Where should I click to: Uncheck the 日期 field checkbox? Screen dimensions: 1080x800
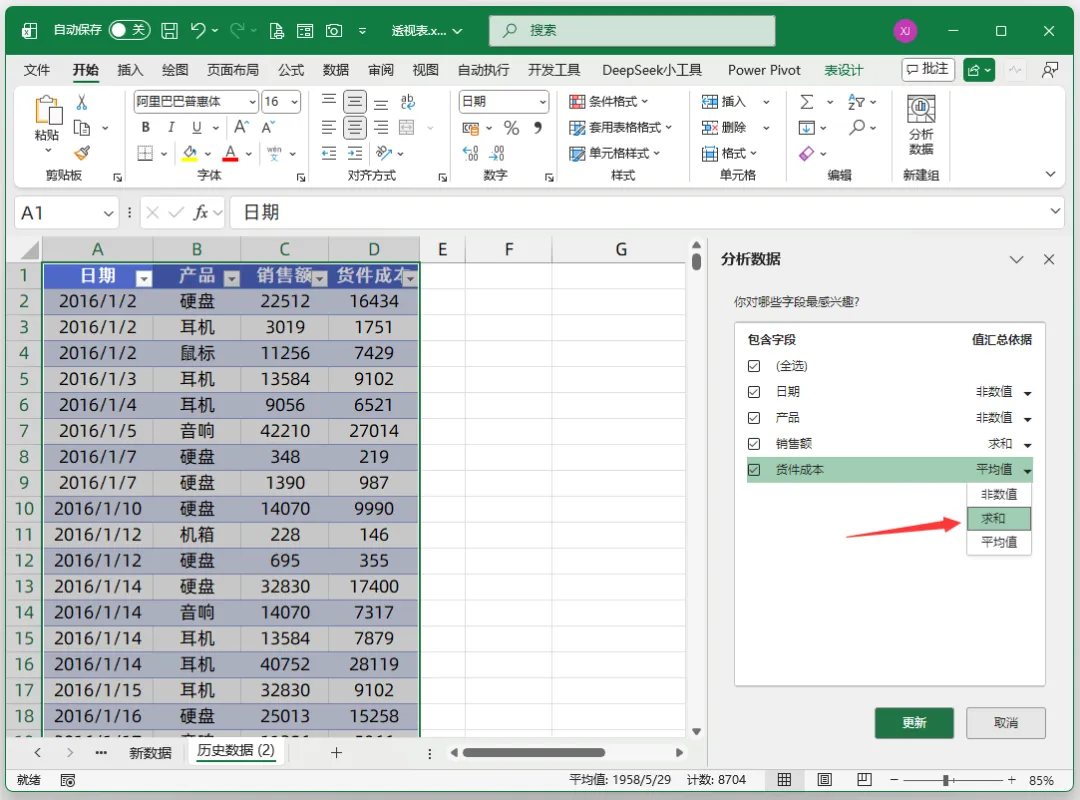tap(754, 392)
